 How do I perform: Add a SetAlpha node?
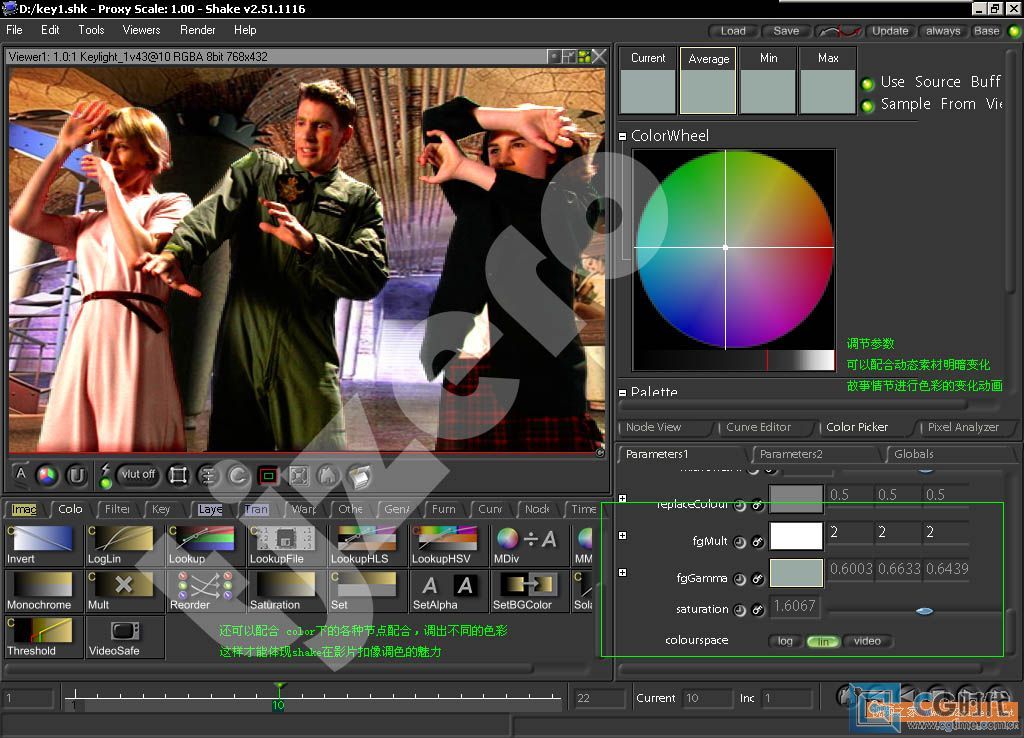(448, 591)
